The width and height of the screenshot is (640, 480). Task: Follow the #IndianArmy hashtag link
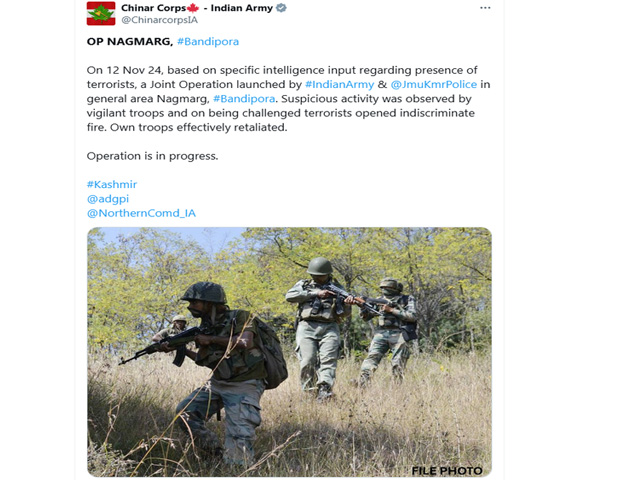click(339, 84)
